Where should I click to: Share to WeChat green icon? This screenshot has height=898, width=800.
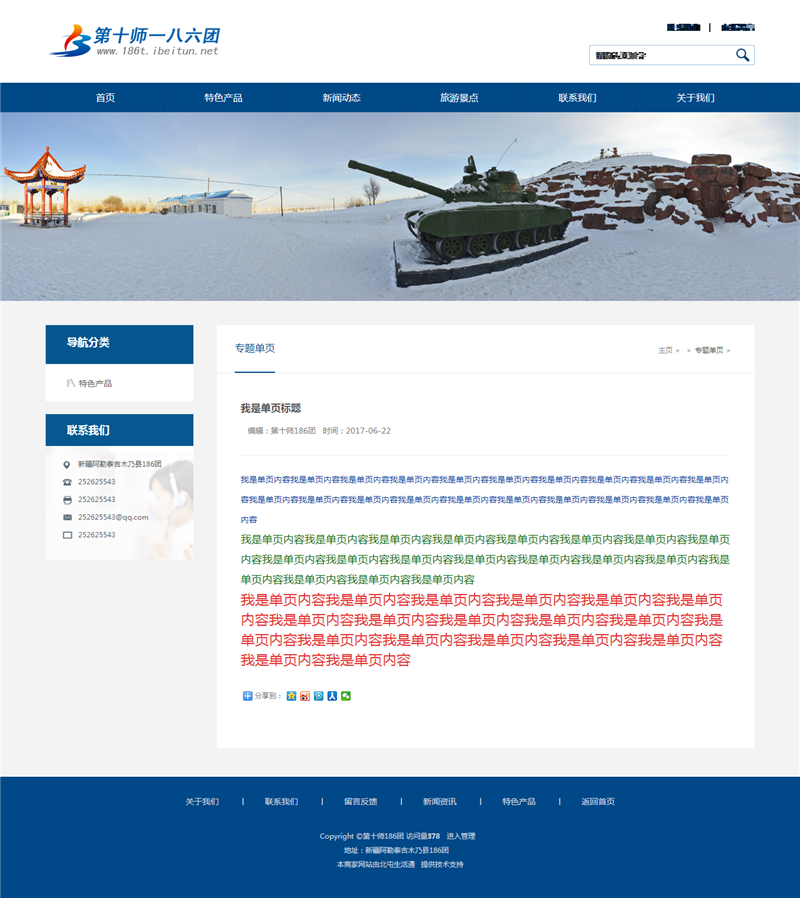(346, 696)
